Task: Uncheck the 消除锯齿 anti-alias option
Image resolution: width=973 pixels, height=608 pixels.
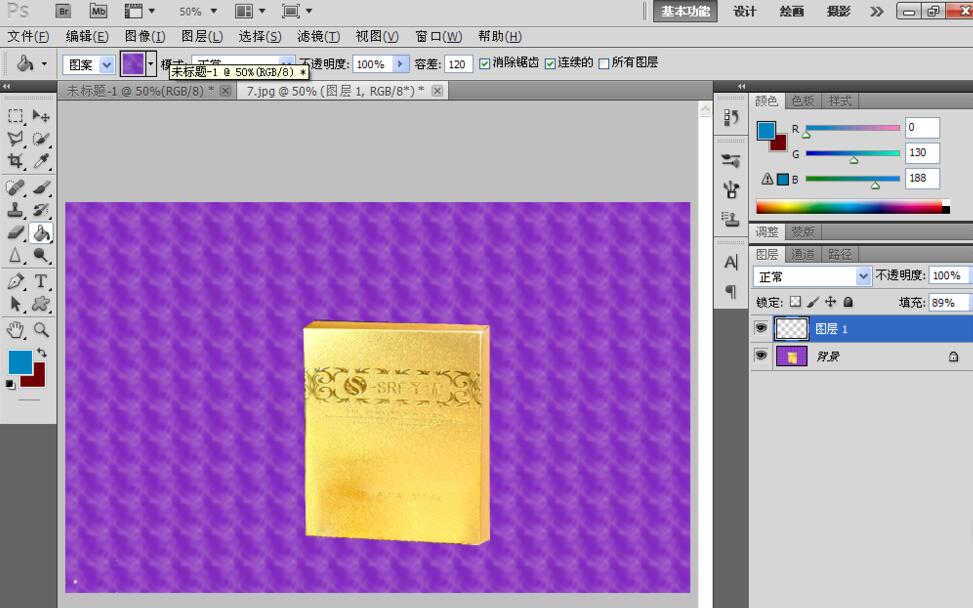Action: point(484,63)
